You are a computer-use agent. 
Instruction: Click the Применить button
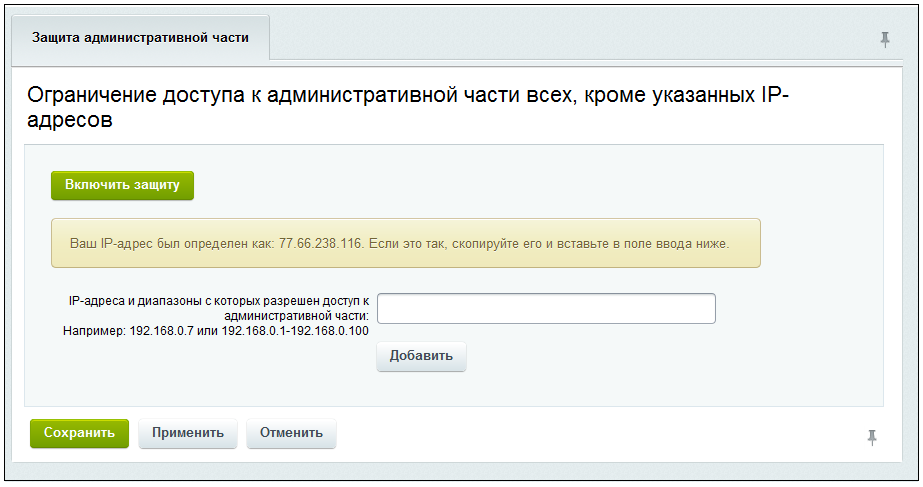188,433
